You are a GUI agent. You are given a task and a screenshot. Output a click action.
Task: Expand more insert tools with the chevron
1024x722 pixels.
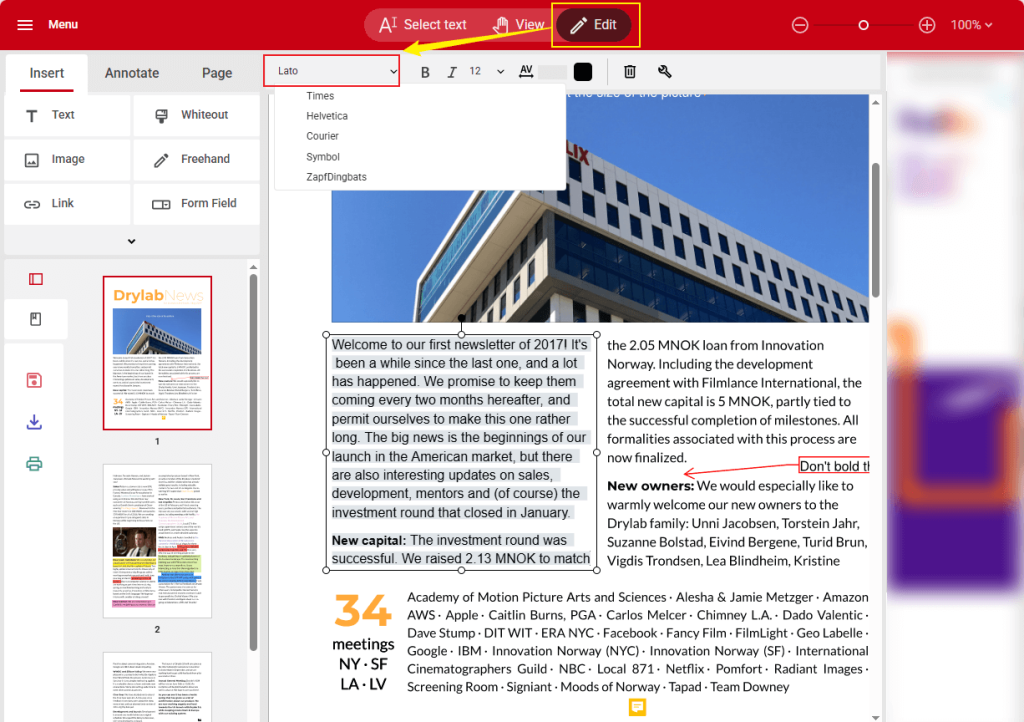tap(130, 240)
